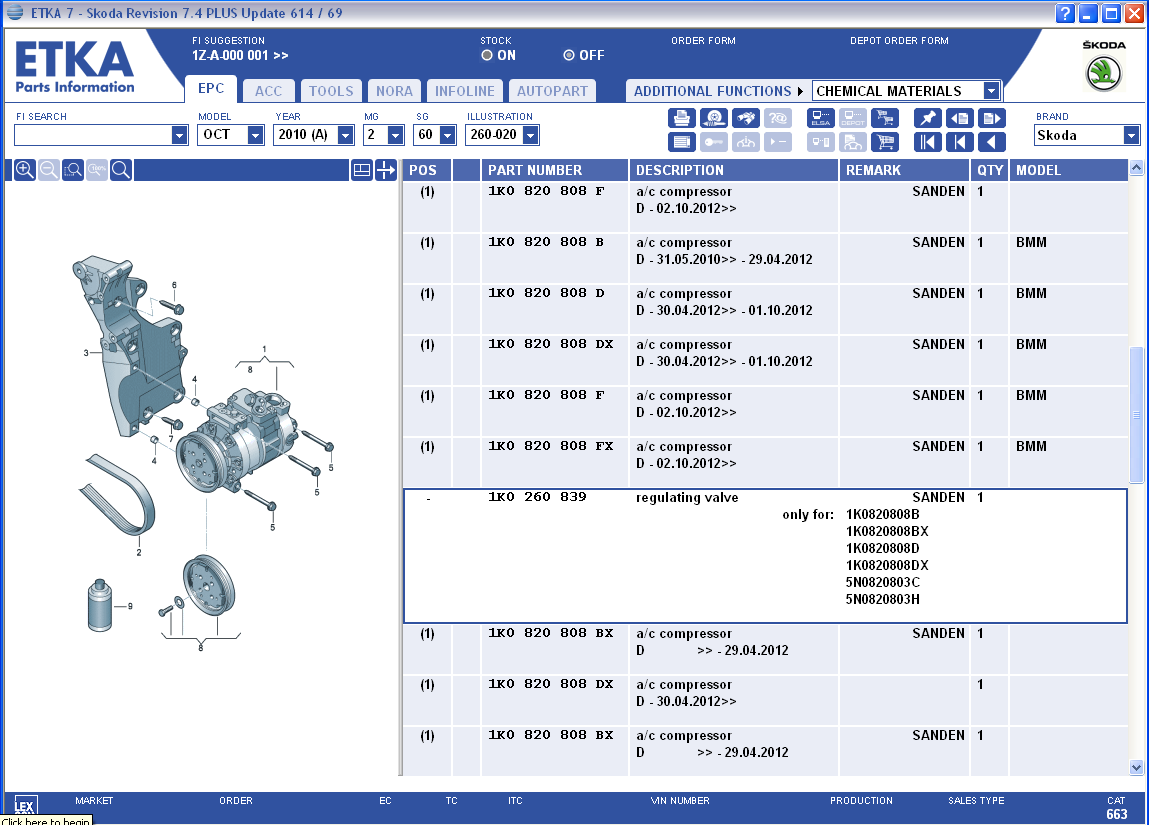Click the jump-to-first double bar arrow icon
The image size is (1149, 825).
coord(928,142)
